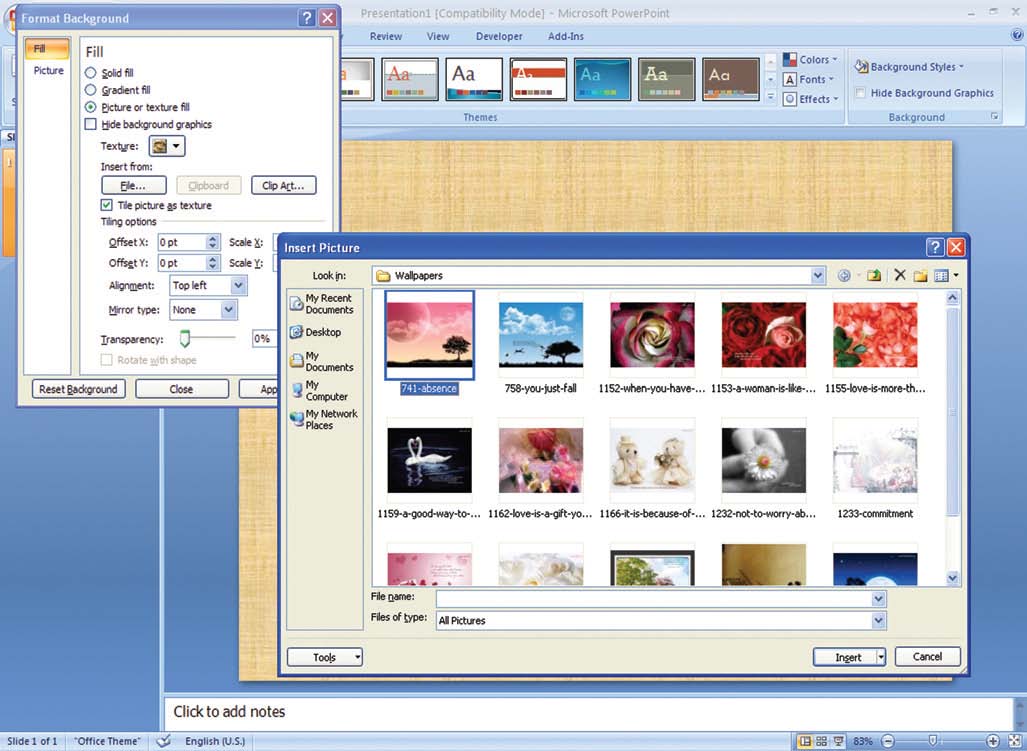
Task: Open the Texture picker dropdown
Action: [x=176, y=146]
